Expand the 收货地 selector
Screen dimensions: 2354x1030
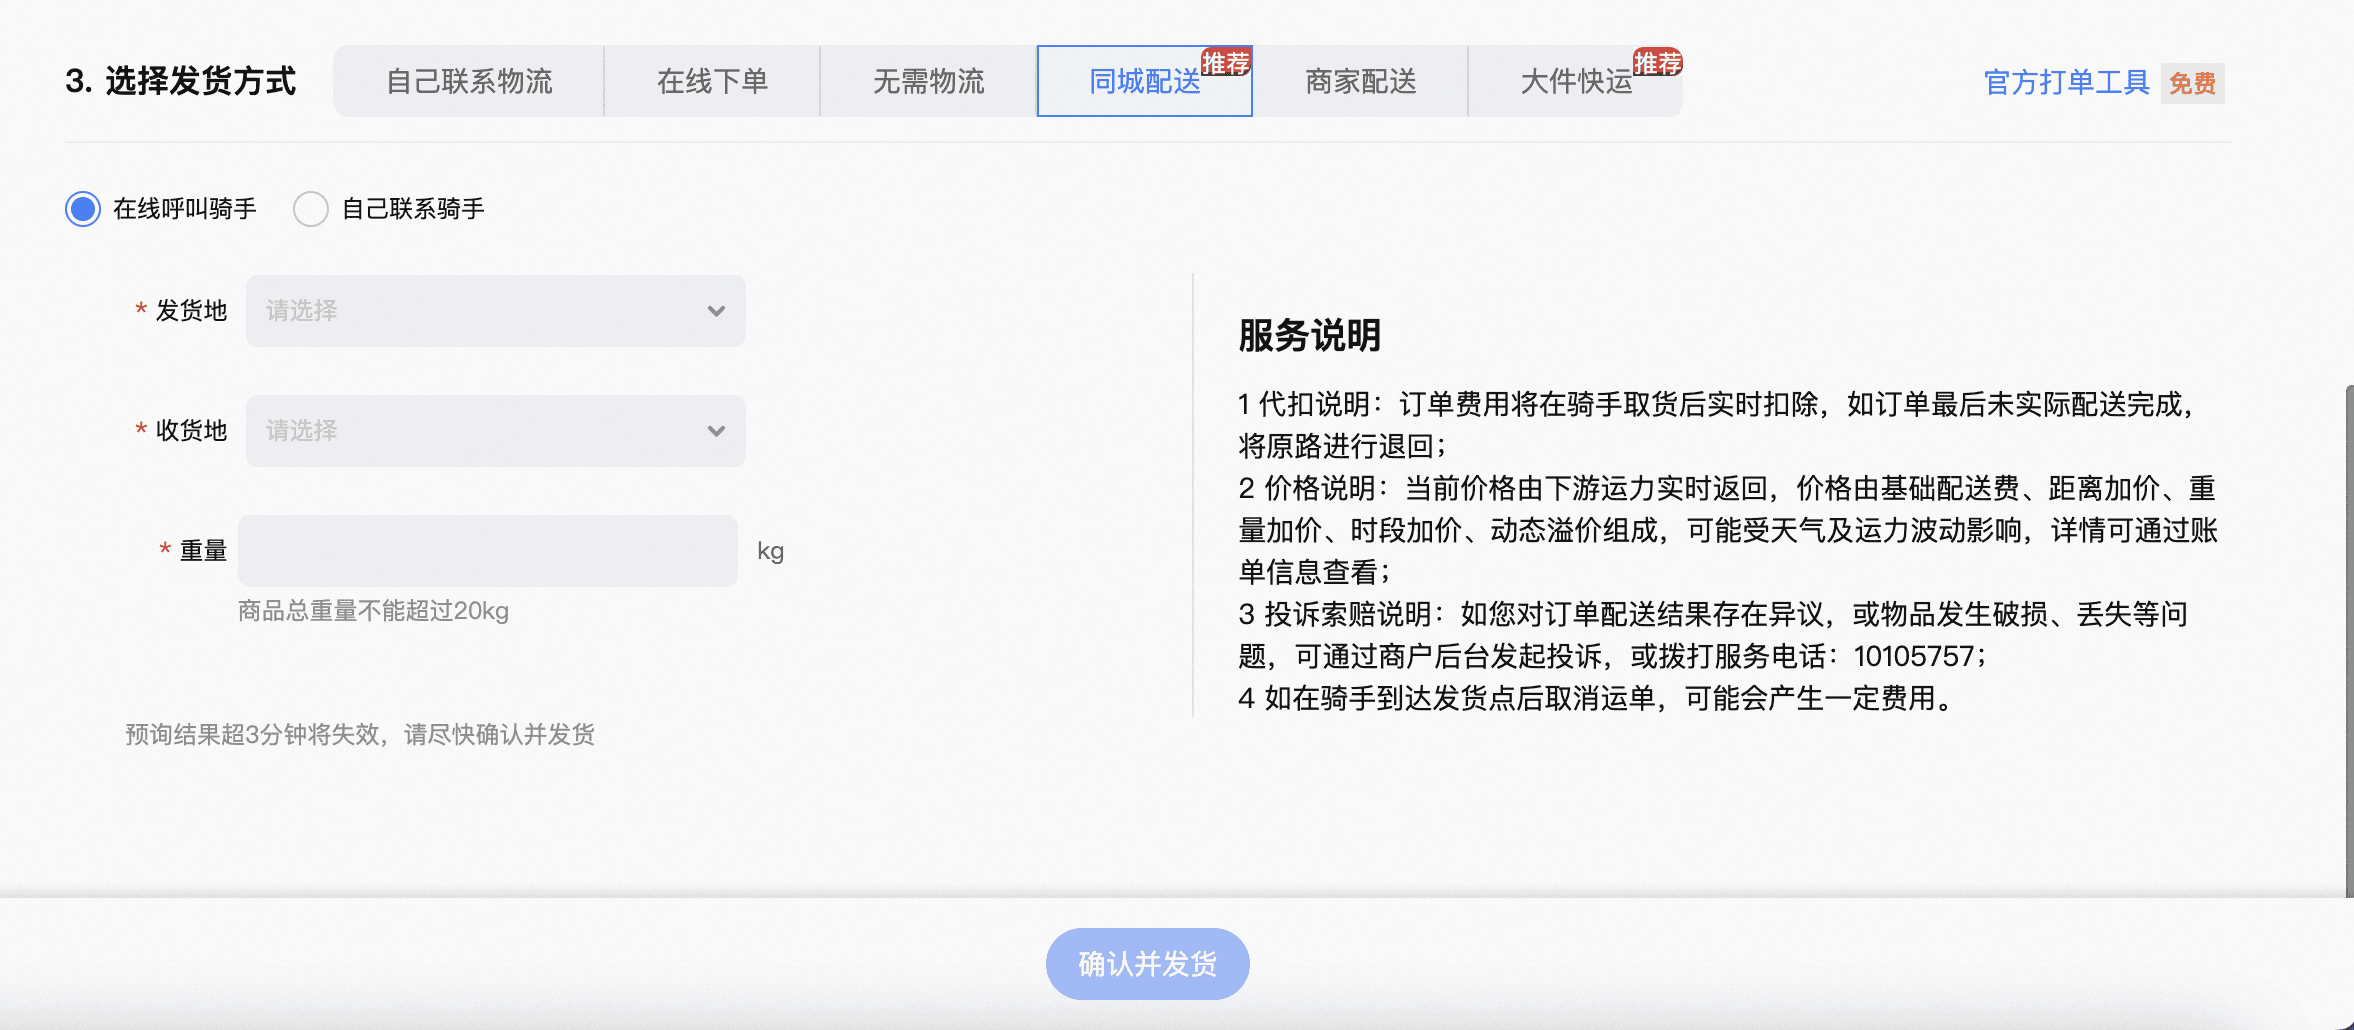pos(495,430)
